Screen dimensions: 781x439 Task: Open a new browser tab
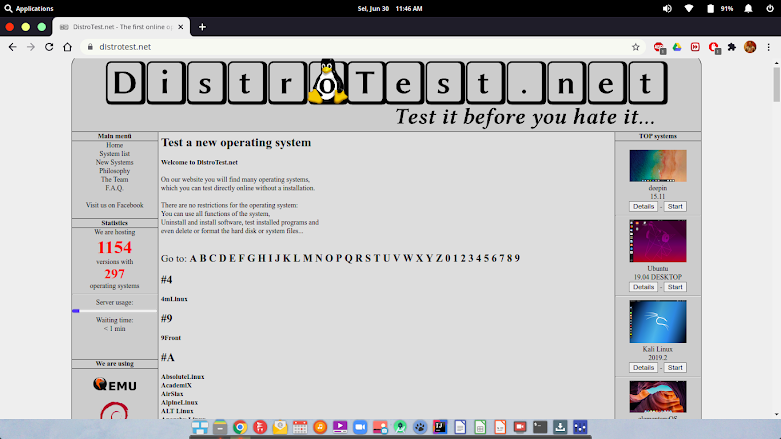point(202,27)
